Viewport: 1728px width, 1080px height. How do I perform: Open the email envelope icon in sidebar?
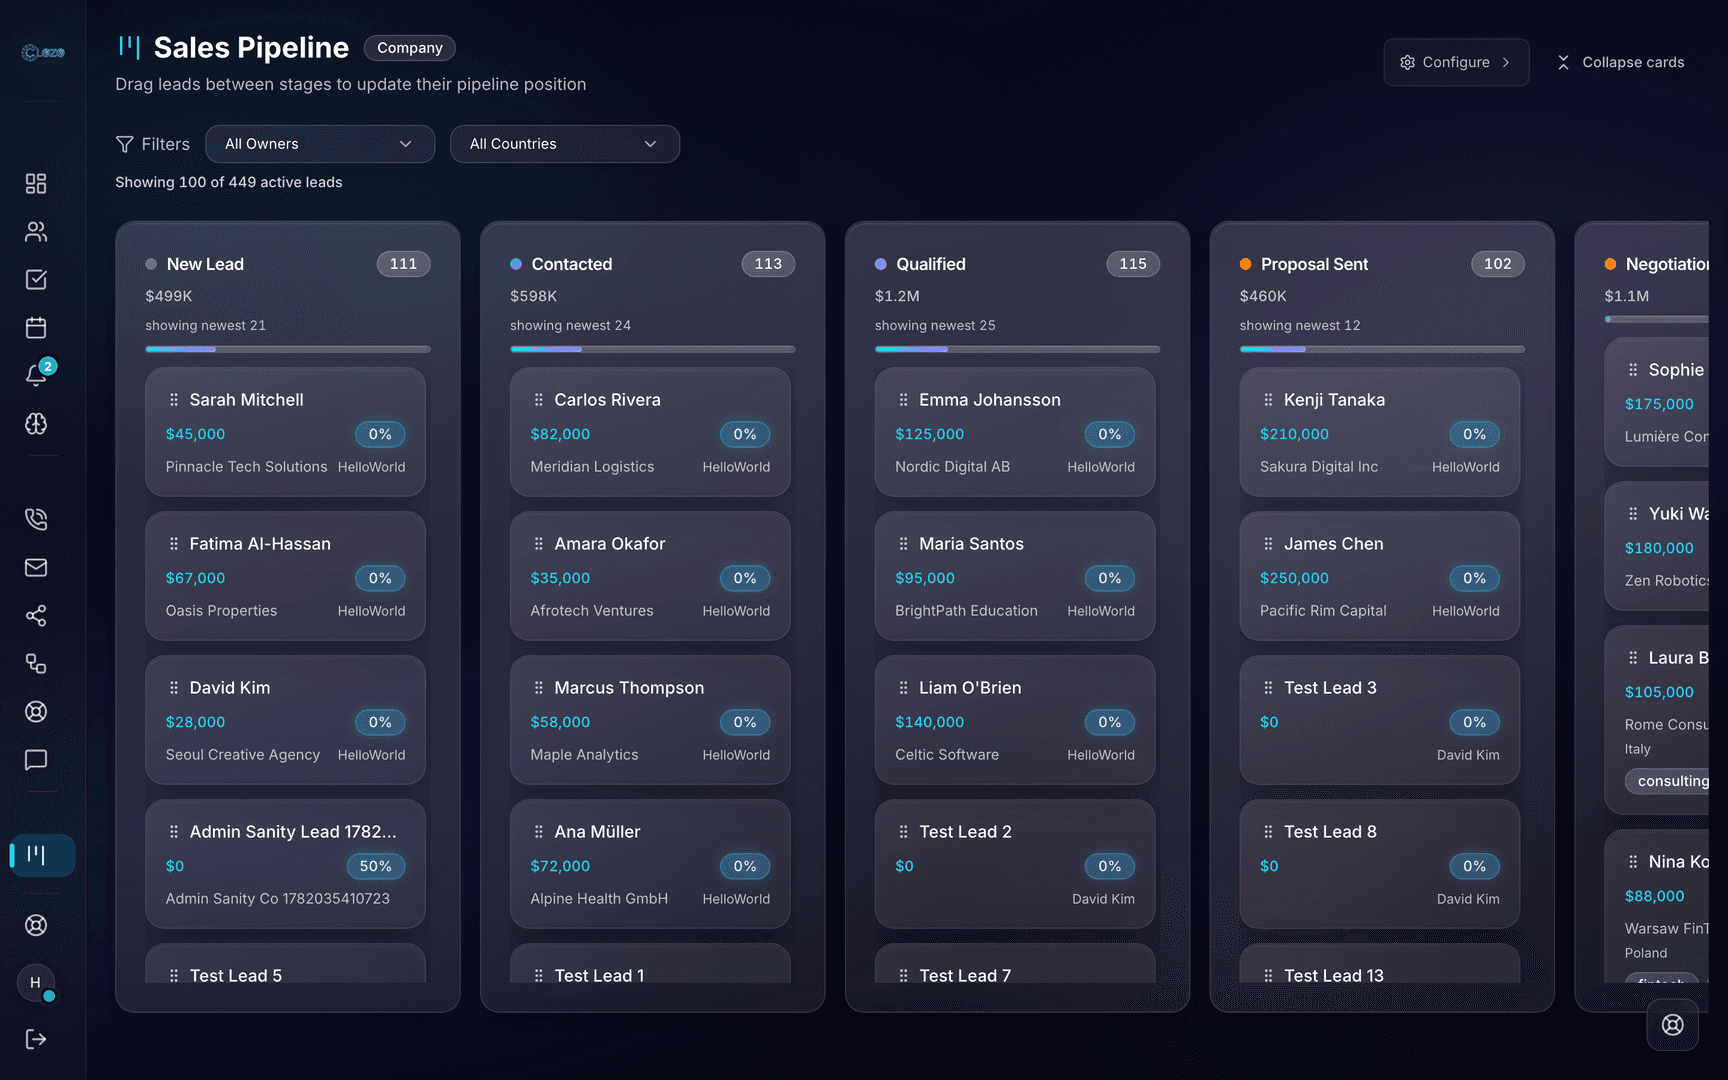(x=36, y=567)
